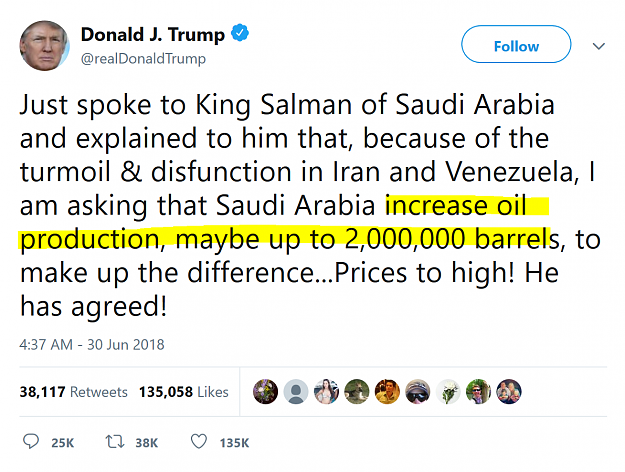This screenshot has width=625, height=472.
Task: Click the white flower avatar
Action: [448, 391]
